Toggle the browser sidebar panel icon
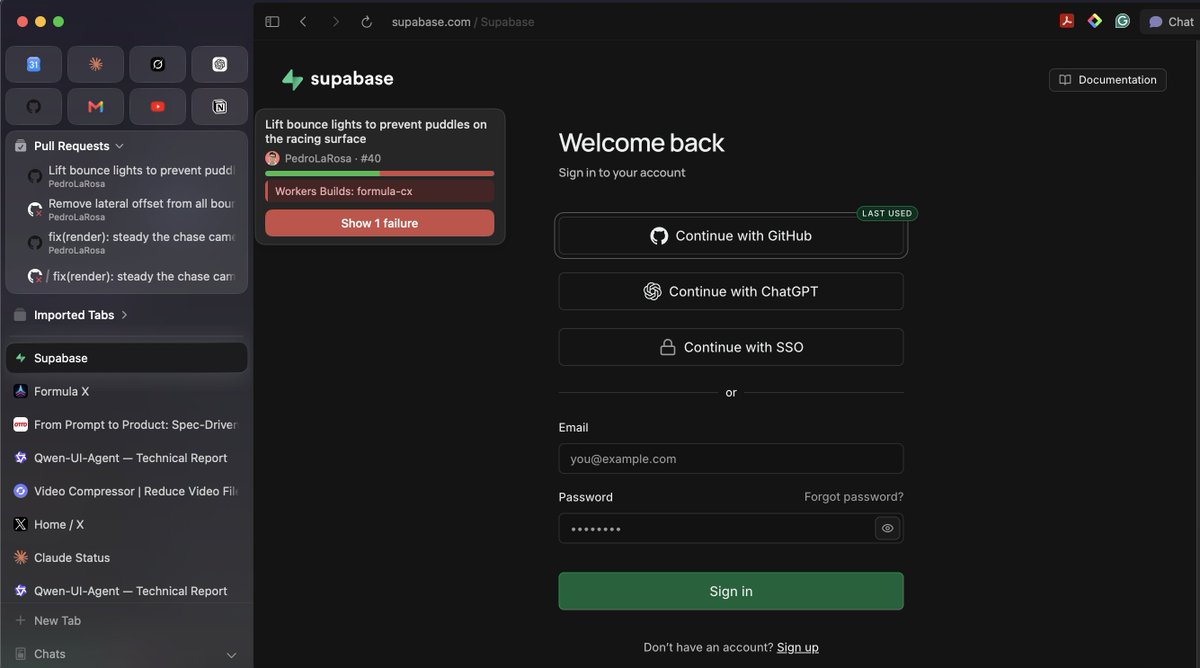This screenshot has height=668, width=1200. 272,22
